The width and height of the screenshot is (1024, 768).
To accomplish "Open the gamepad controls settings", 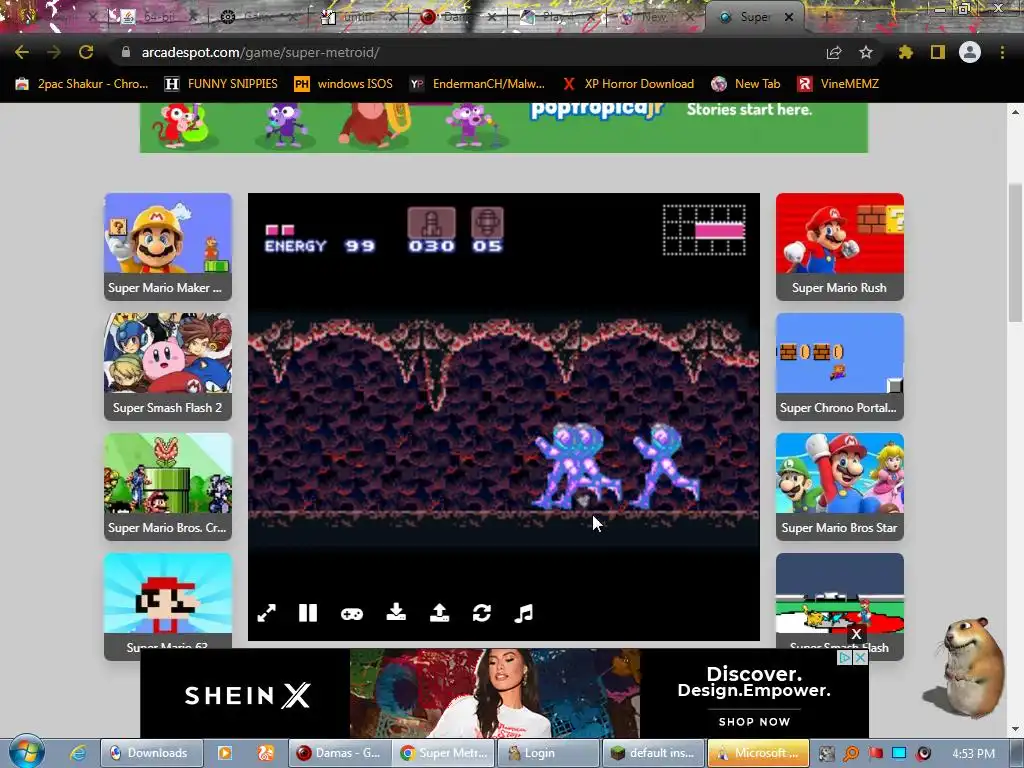I will pos(352,614).
